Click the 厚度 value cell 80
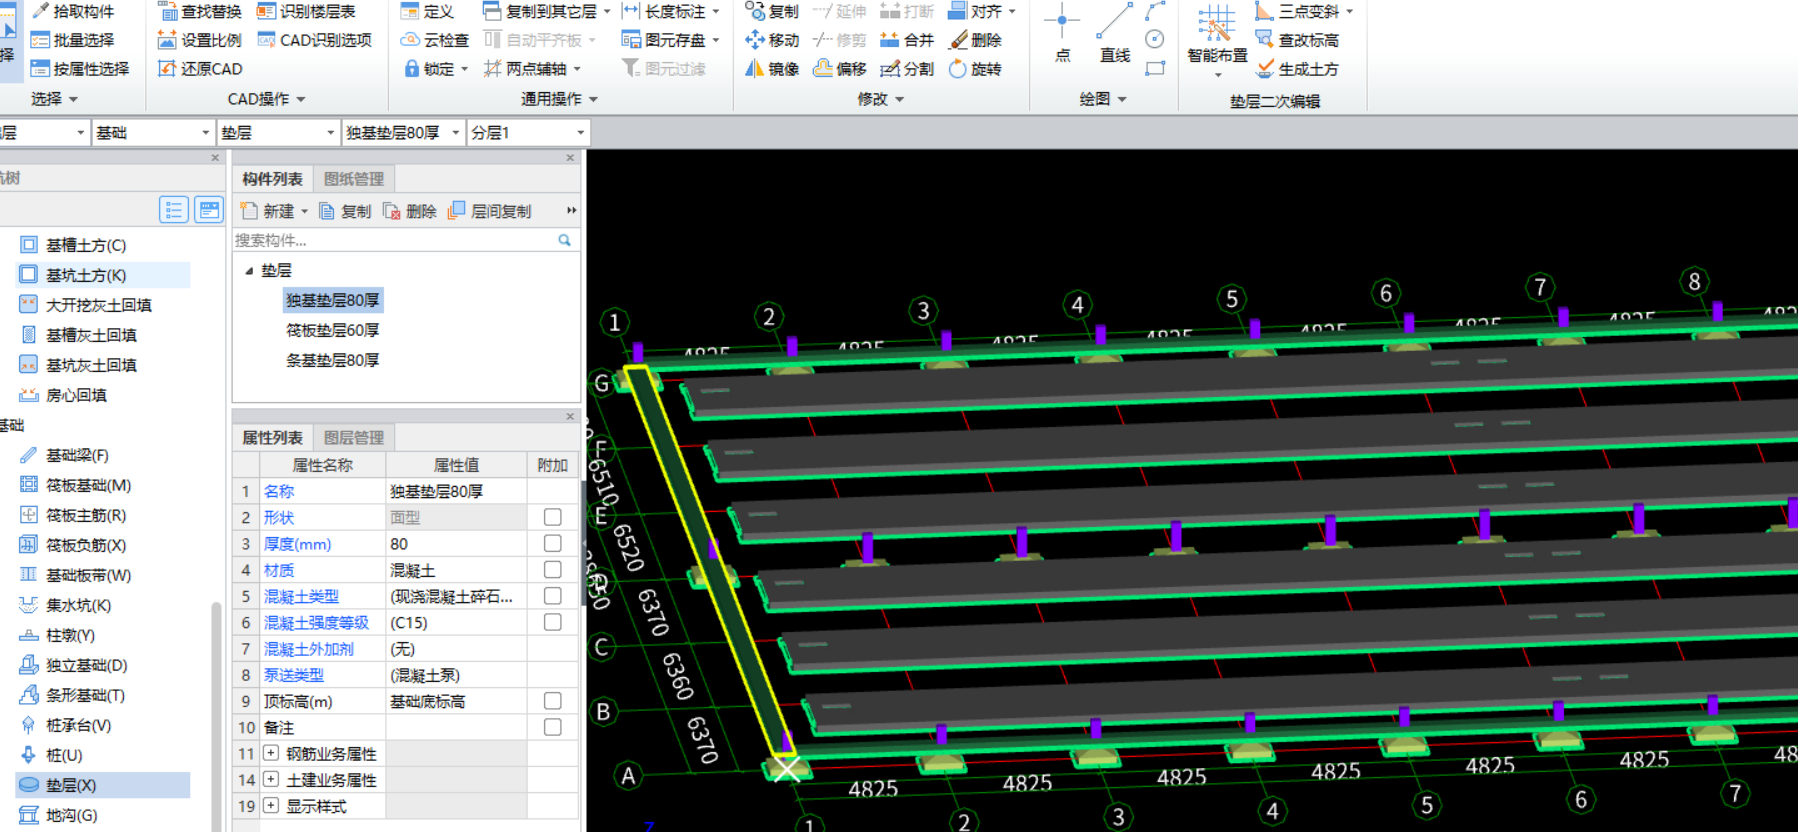This screenshot has height=832, width=1798. click(456, 543)
